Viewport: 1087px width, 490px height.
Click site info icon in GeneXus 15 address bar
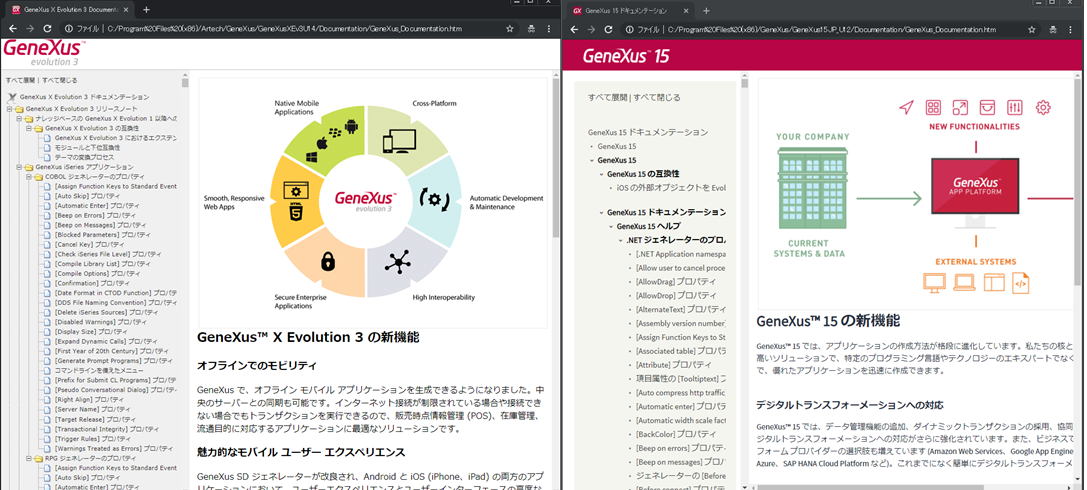[629, 30]
